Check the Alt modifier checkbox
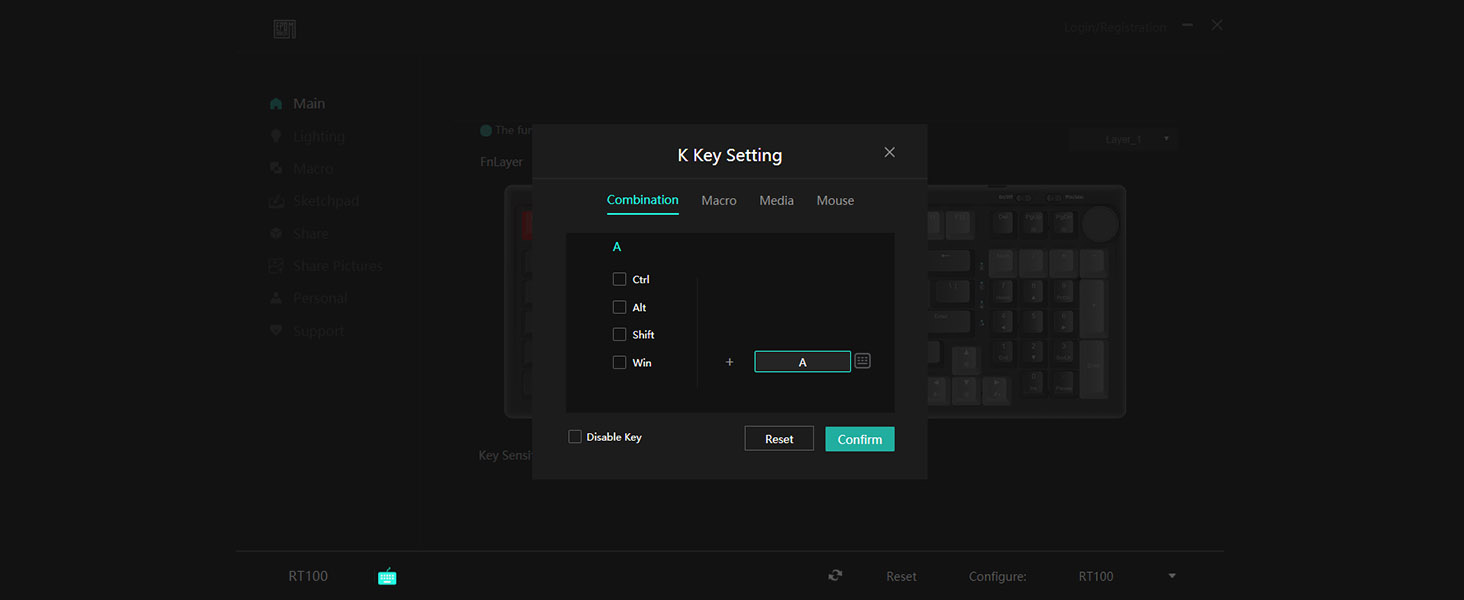The width and height of the screenshot is (1464, 600). [x=619, y=307]
